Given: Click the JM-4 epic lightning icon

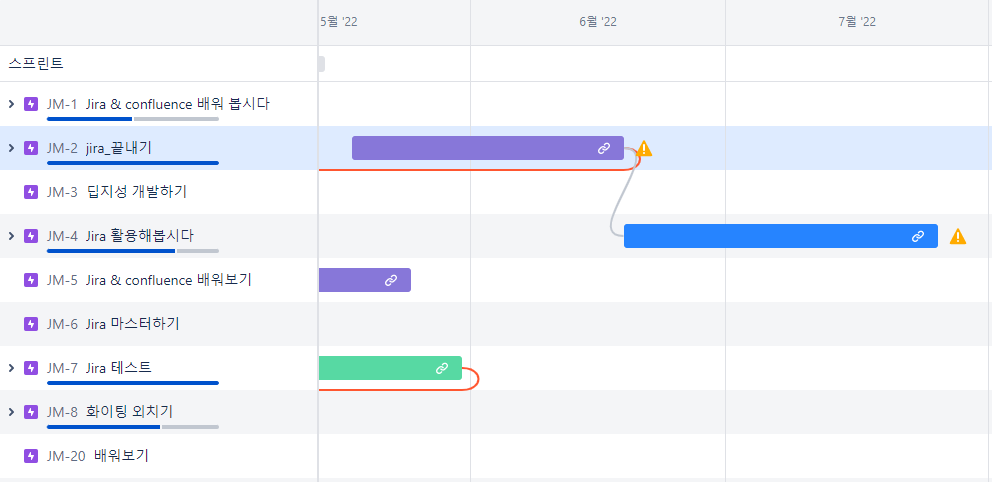Looking at the screenshot, I should click(x=31, y=236).
